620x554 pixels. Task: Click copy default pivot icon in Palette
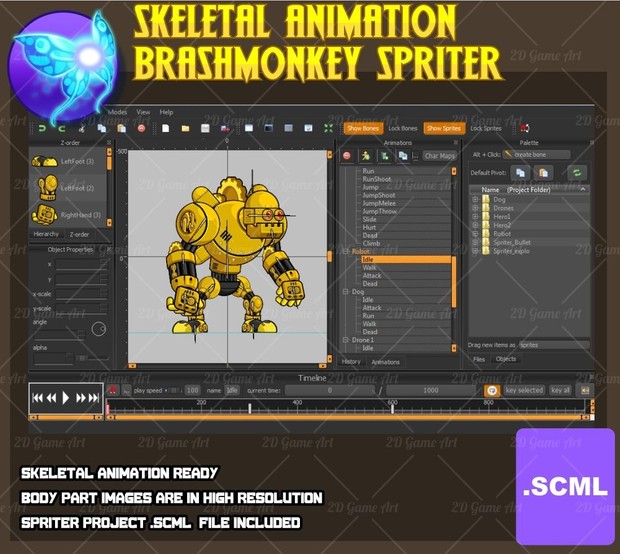520,173
